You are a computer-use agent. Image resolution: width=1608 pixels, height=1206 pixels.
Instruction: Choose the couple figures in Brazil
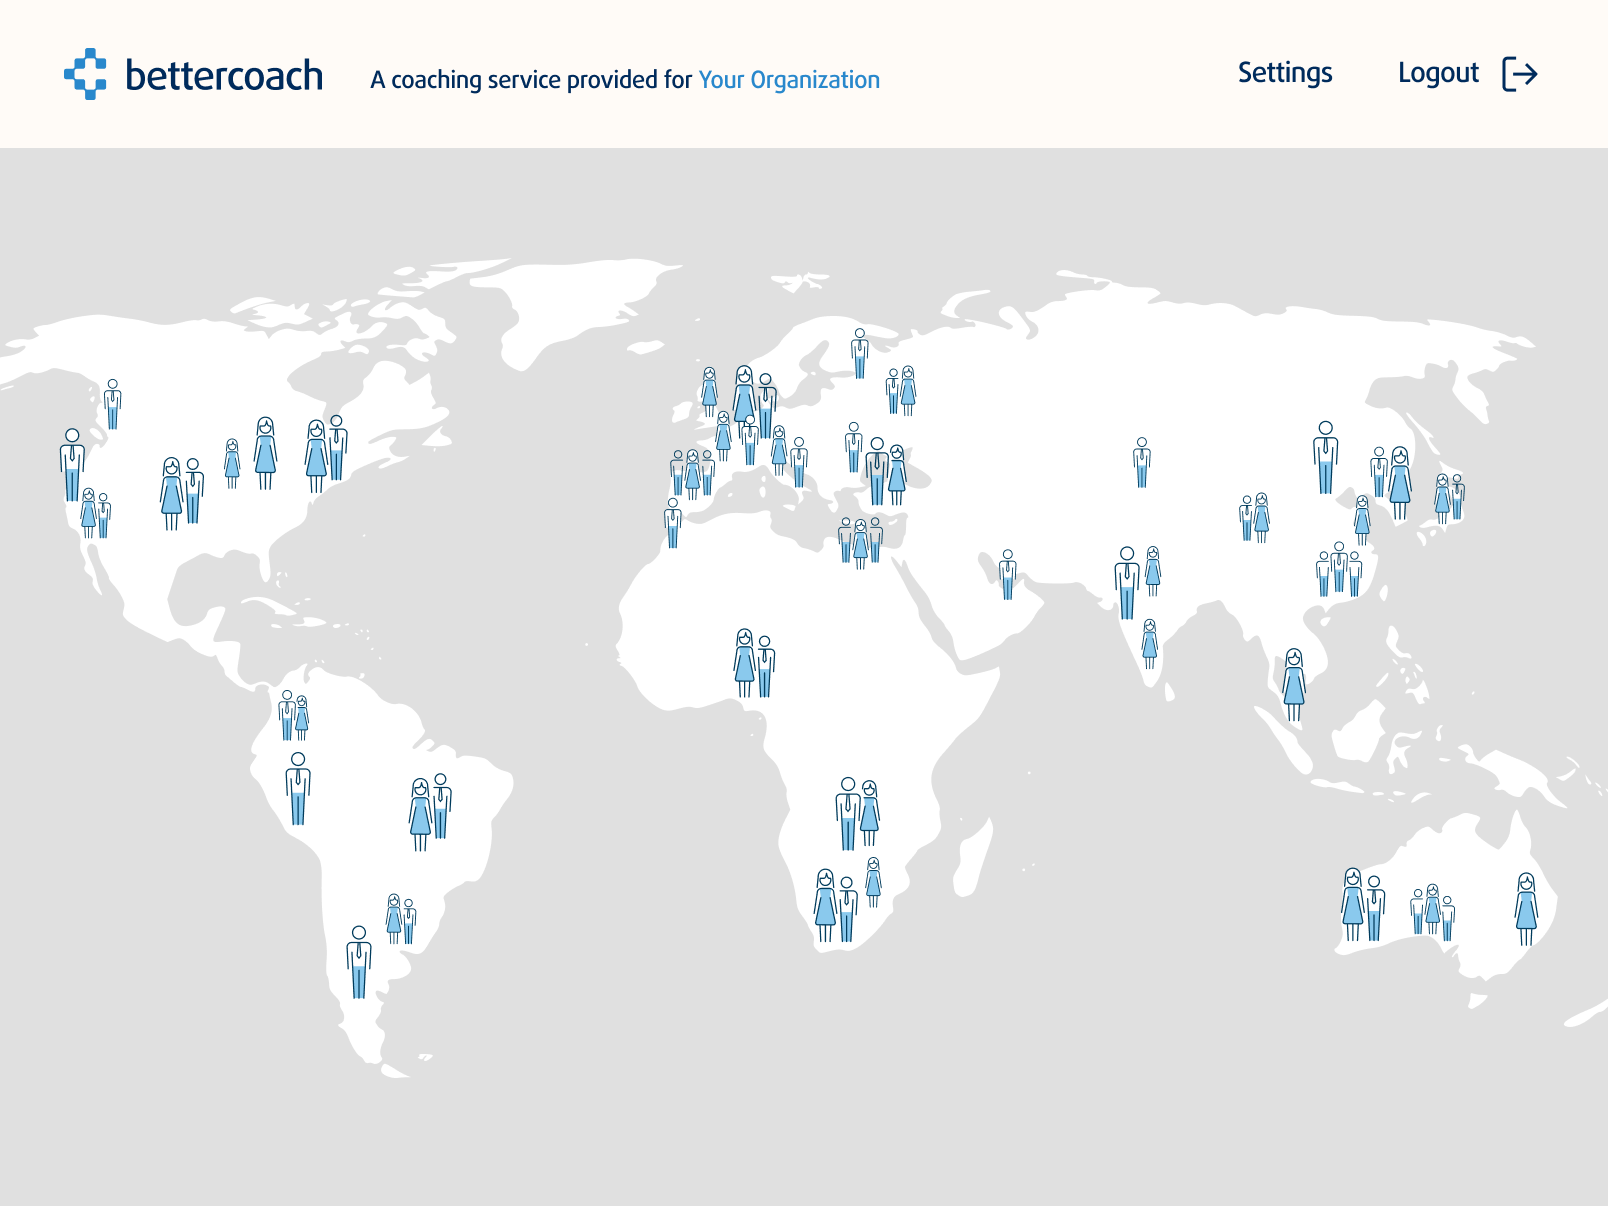[430, 812]
